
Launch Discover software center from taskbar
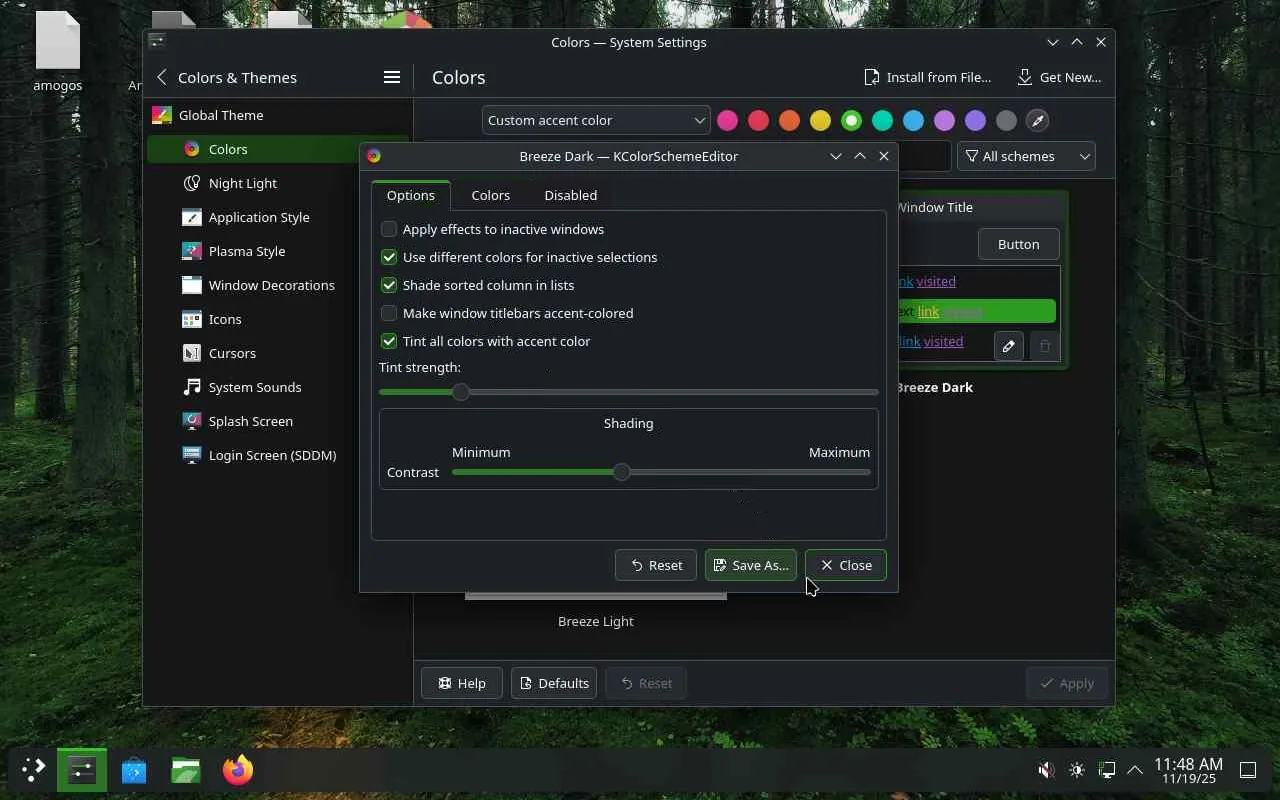pyautogui.click(x=134, y=770)
